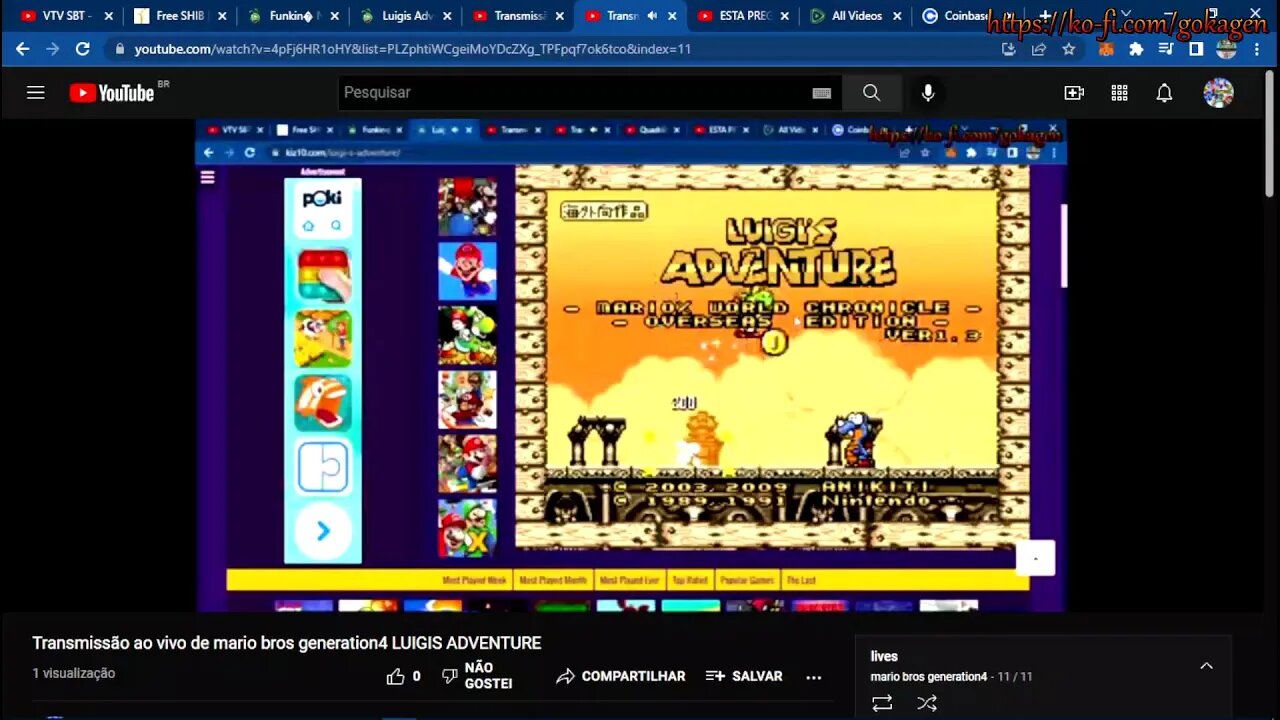Close the Free SHIB tab

click(222, 16)
